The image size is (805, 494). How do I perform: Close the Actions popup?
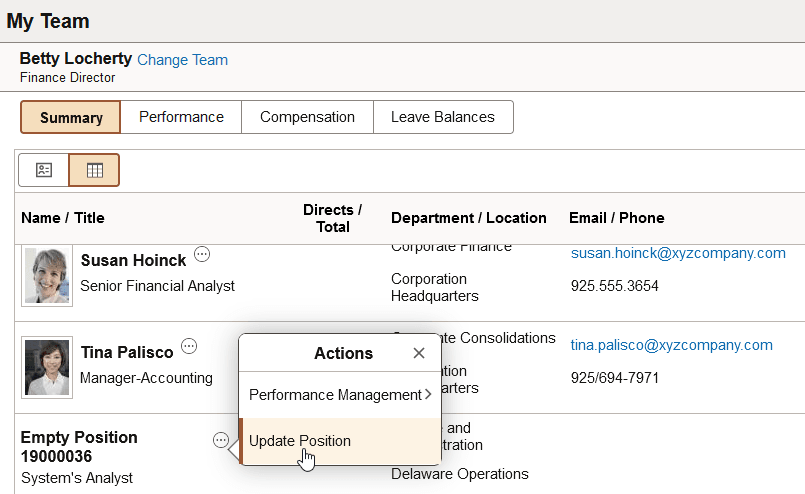[x=419, y=353]
